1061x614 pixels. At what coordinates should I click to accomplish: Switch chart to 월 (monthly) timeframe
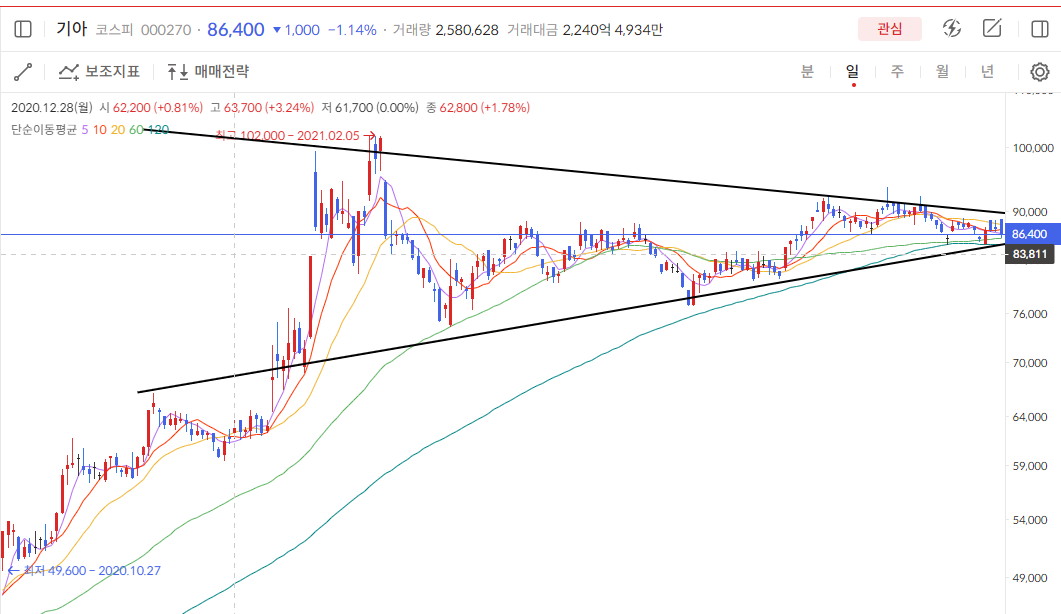[x=943, y=72]
